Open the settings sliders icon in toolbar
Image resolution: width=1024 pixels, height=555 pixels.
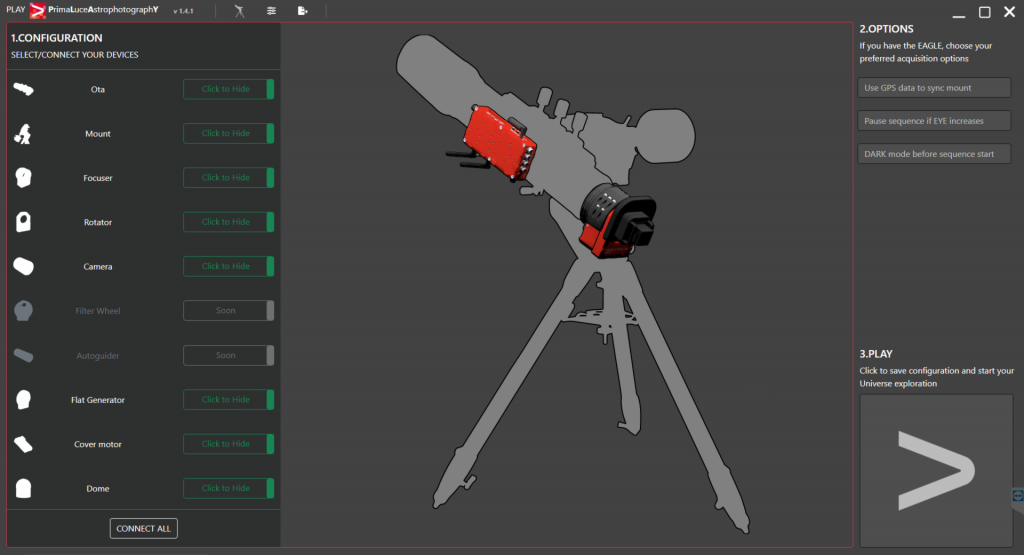pos(271,11)
